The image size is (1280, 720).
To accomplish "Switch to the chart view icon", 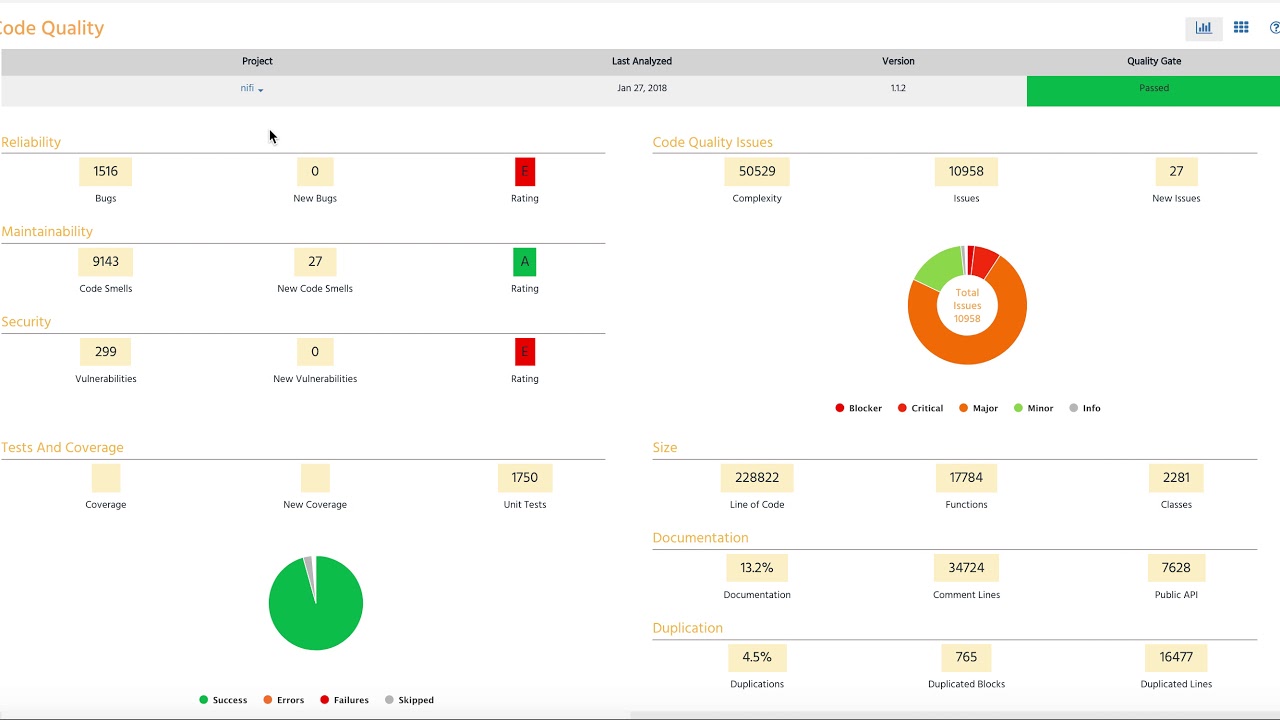I will click(x=1203, y=28).
